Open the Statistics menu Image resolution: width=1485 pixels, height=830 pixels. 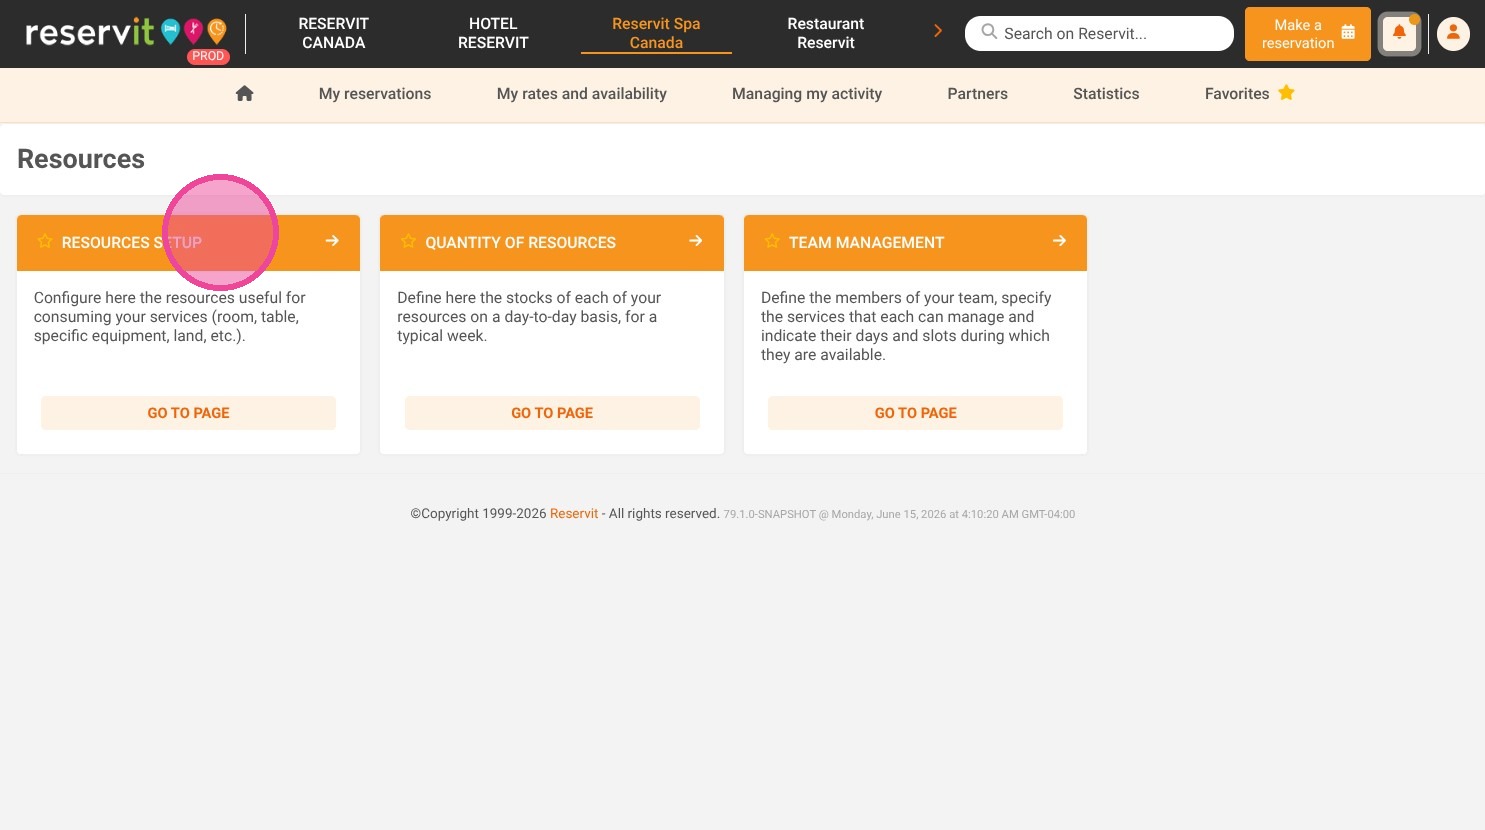click(1106, 93)
